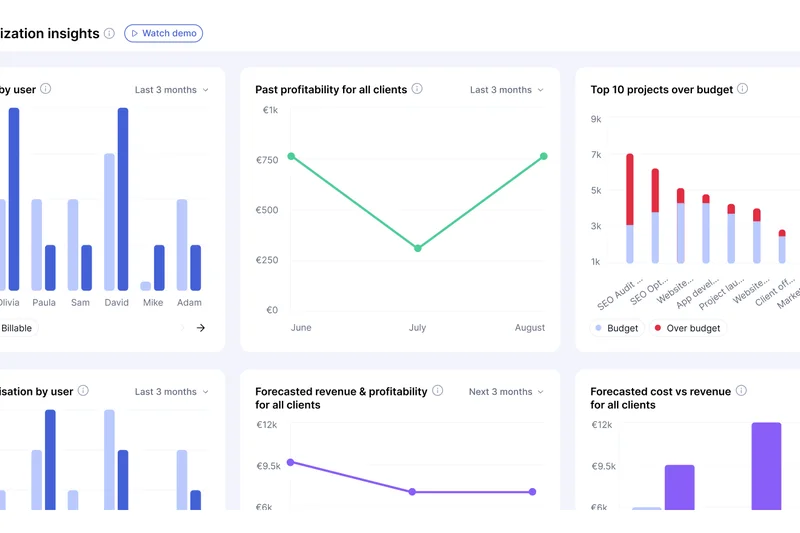
Task: Open Last 3 months dropdown for 'isation by user'
Action: (172, 392)
